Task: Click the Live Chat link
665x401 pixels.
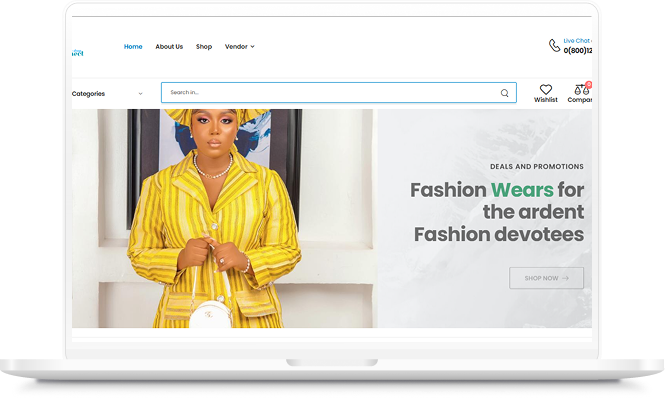Action: point(577,40)
